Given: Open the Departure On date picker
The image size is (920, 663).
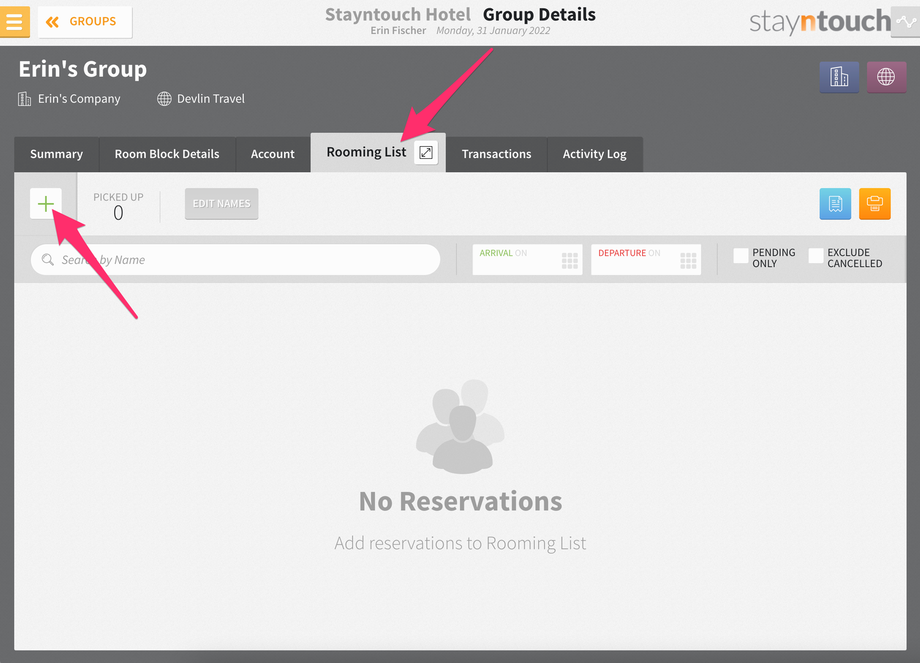Looking at the screenshot, I should tap(646, 259).
